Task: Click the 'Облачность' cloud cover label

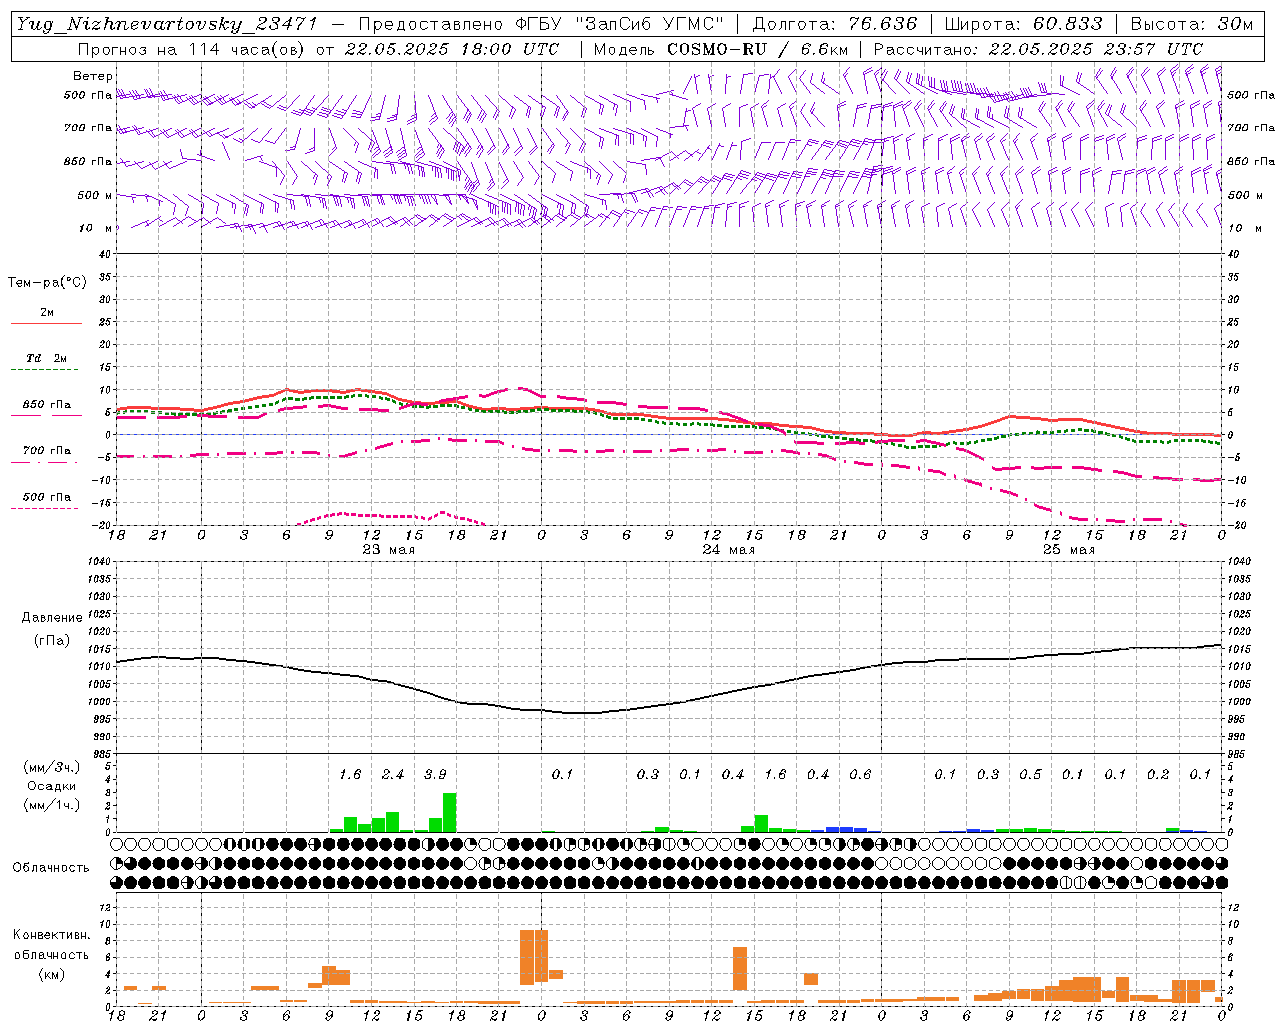Action: coord(51,868)
